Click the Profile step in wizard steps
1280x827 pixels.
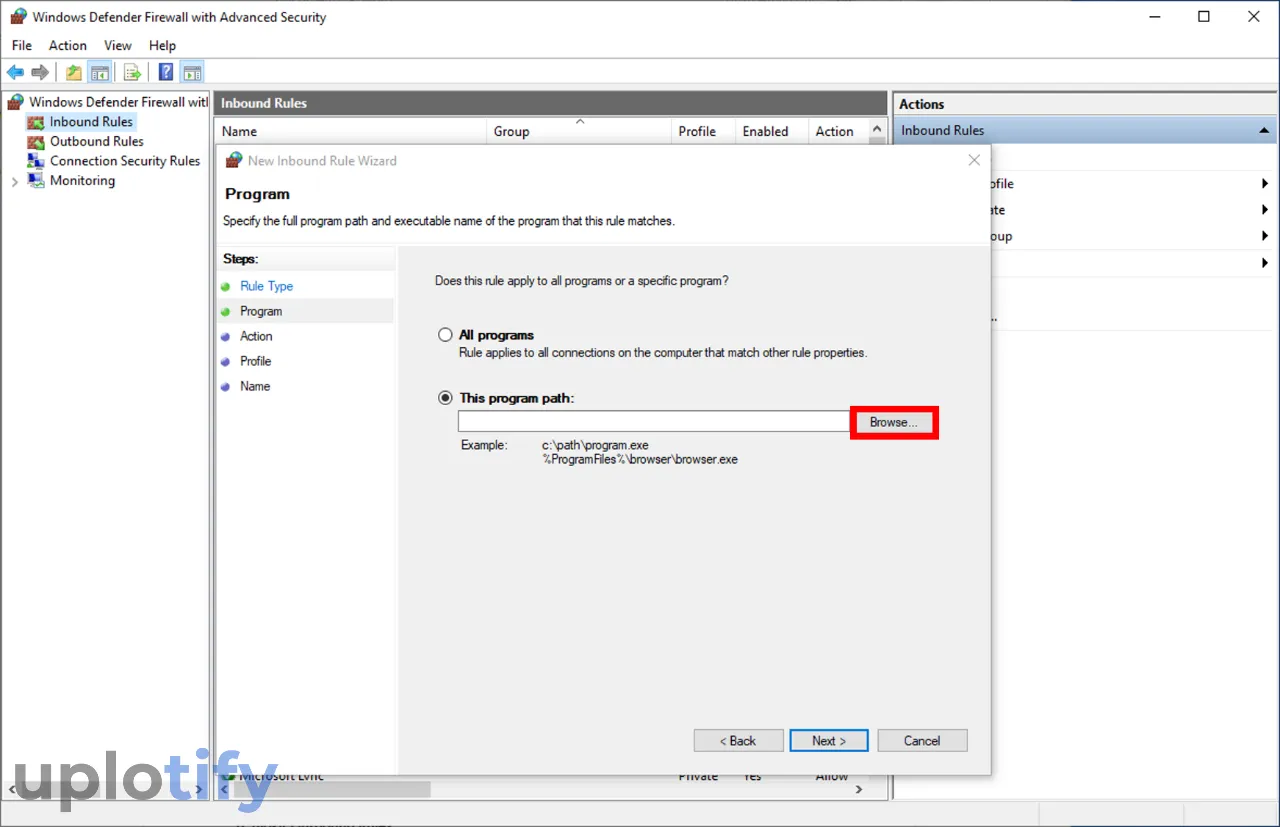pos(255,361)
